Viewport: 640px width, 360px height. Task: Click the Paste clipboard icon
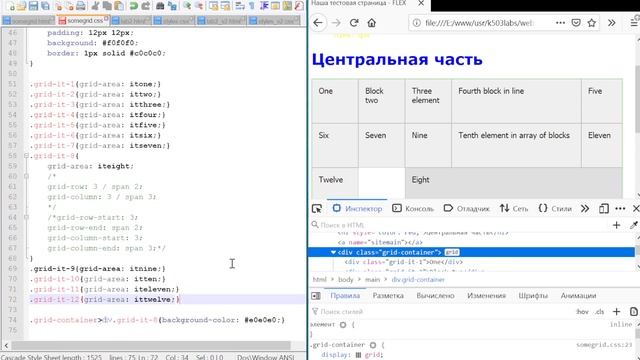(119, 6)
